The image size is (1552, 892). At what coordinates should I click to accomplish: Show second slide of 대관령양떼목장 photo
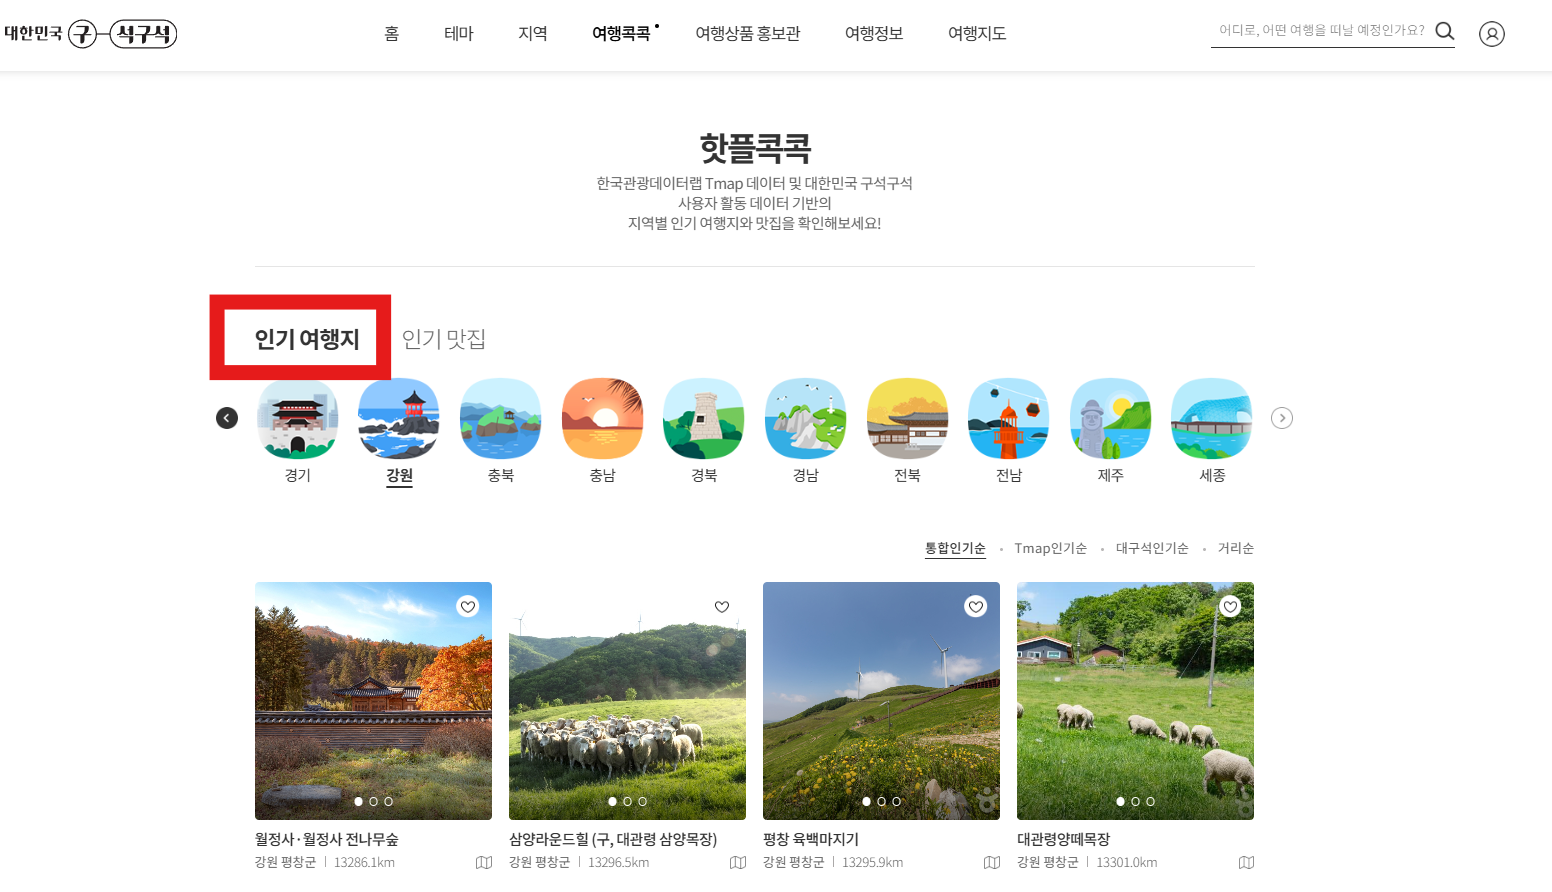(1136, 801)
